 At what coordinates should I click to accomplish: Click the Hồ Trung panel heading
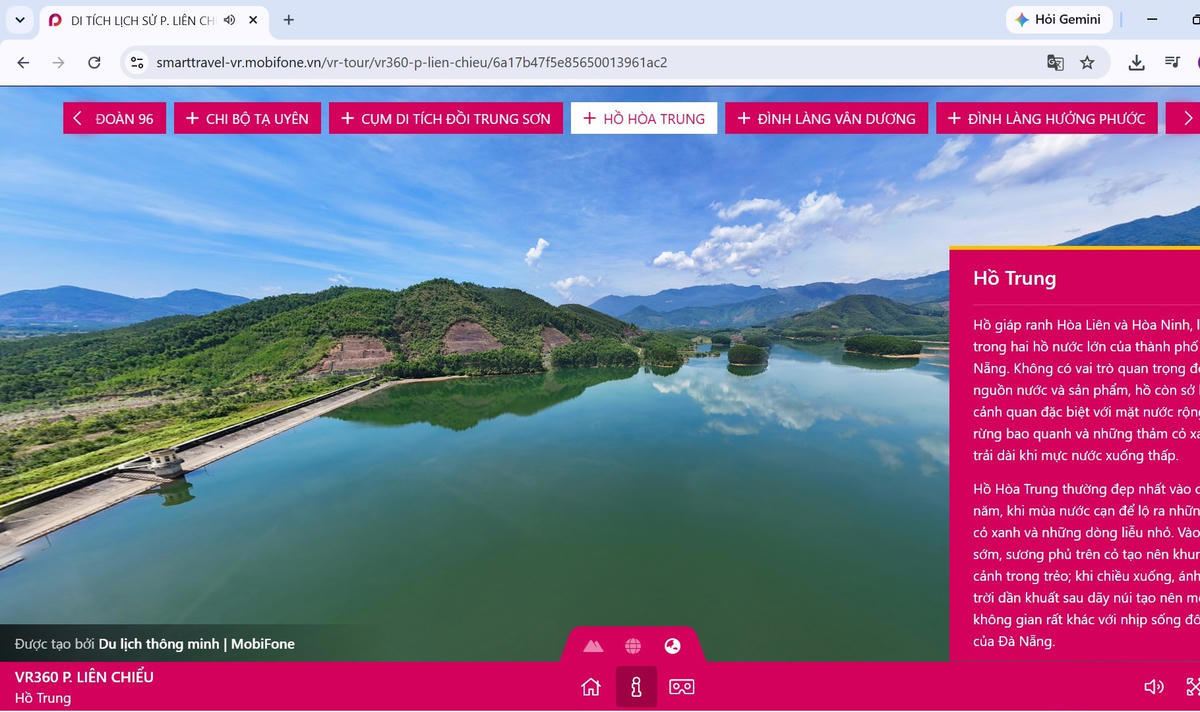coord(1014,278)
